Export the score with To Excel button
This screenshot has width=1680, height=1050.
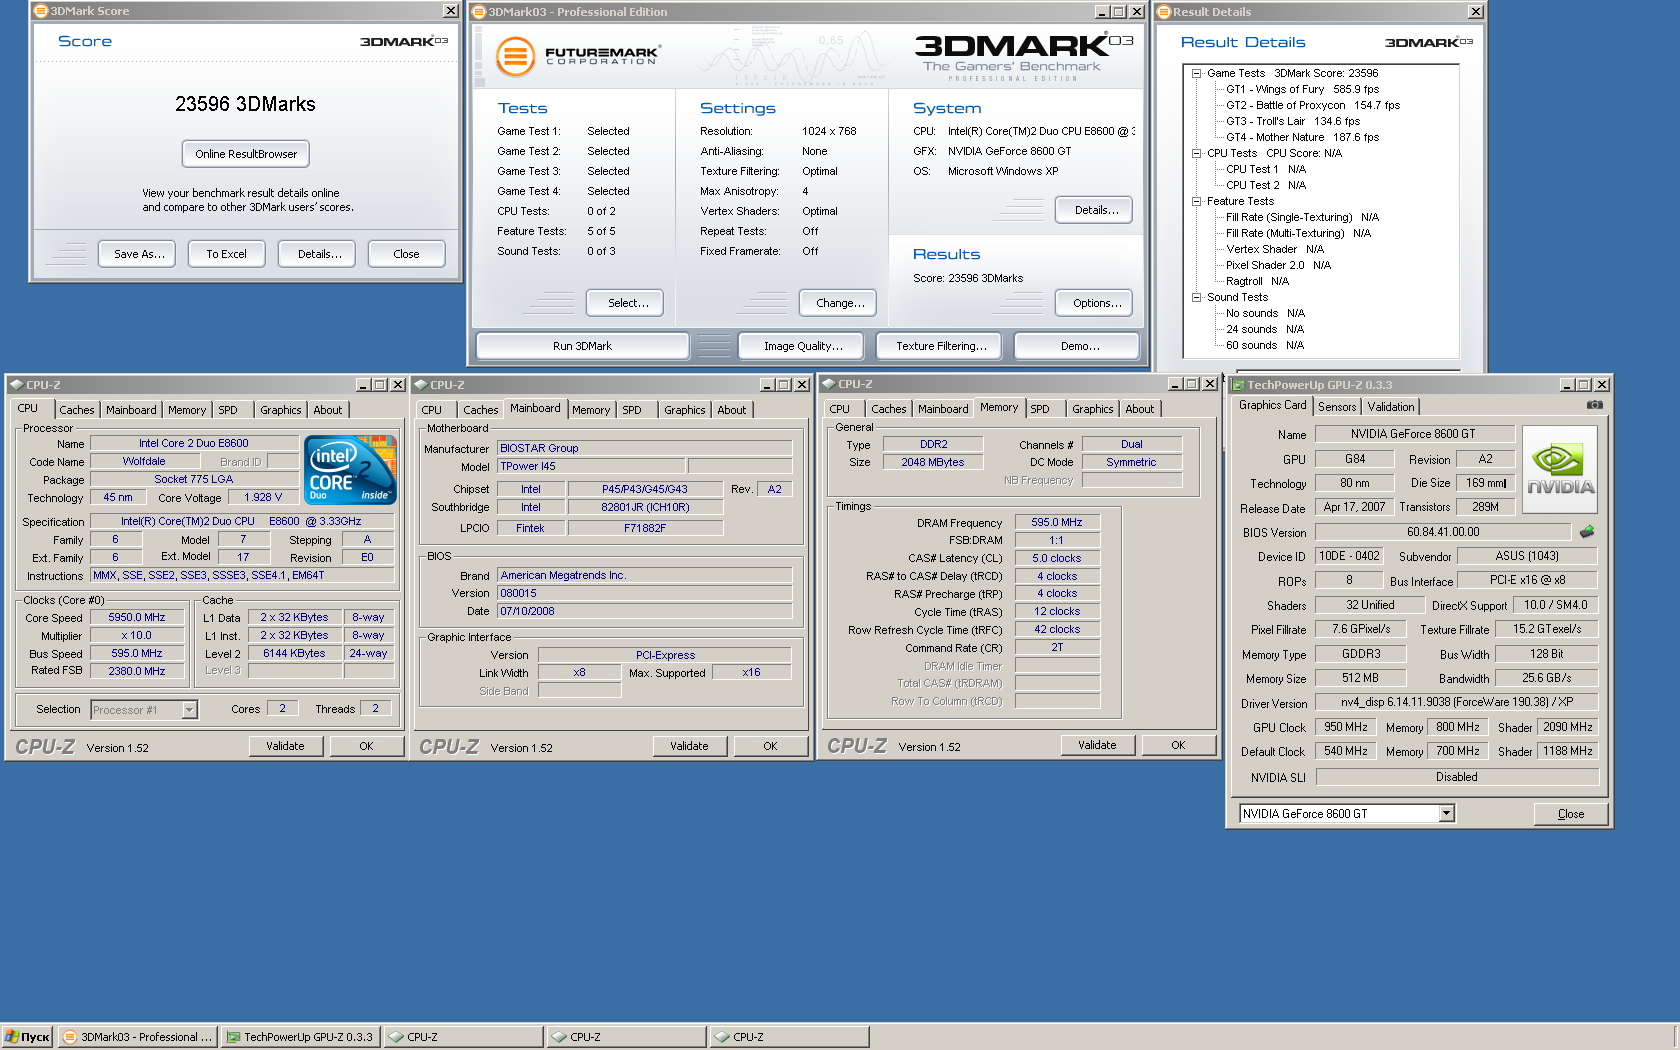point(226,254)
